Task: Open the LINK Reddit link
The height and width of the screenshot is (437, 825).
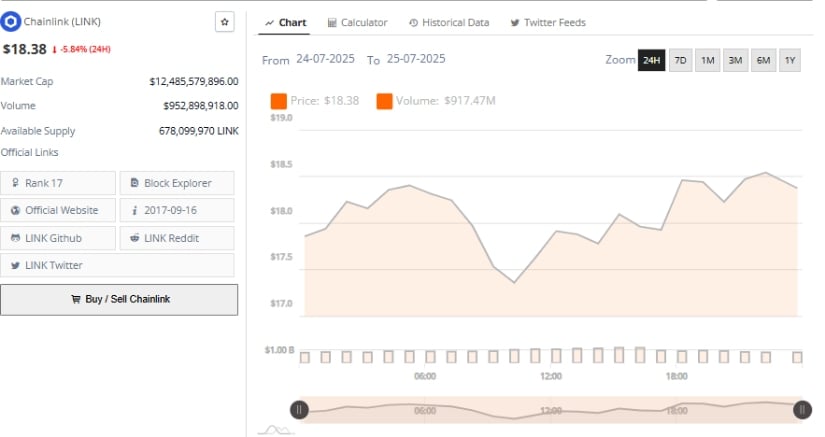Action: (177, 238)
